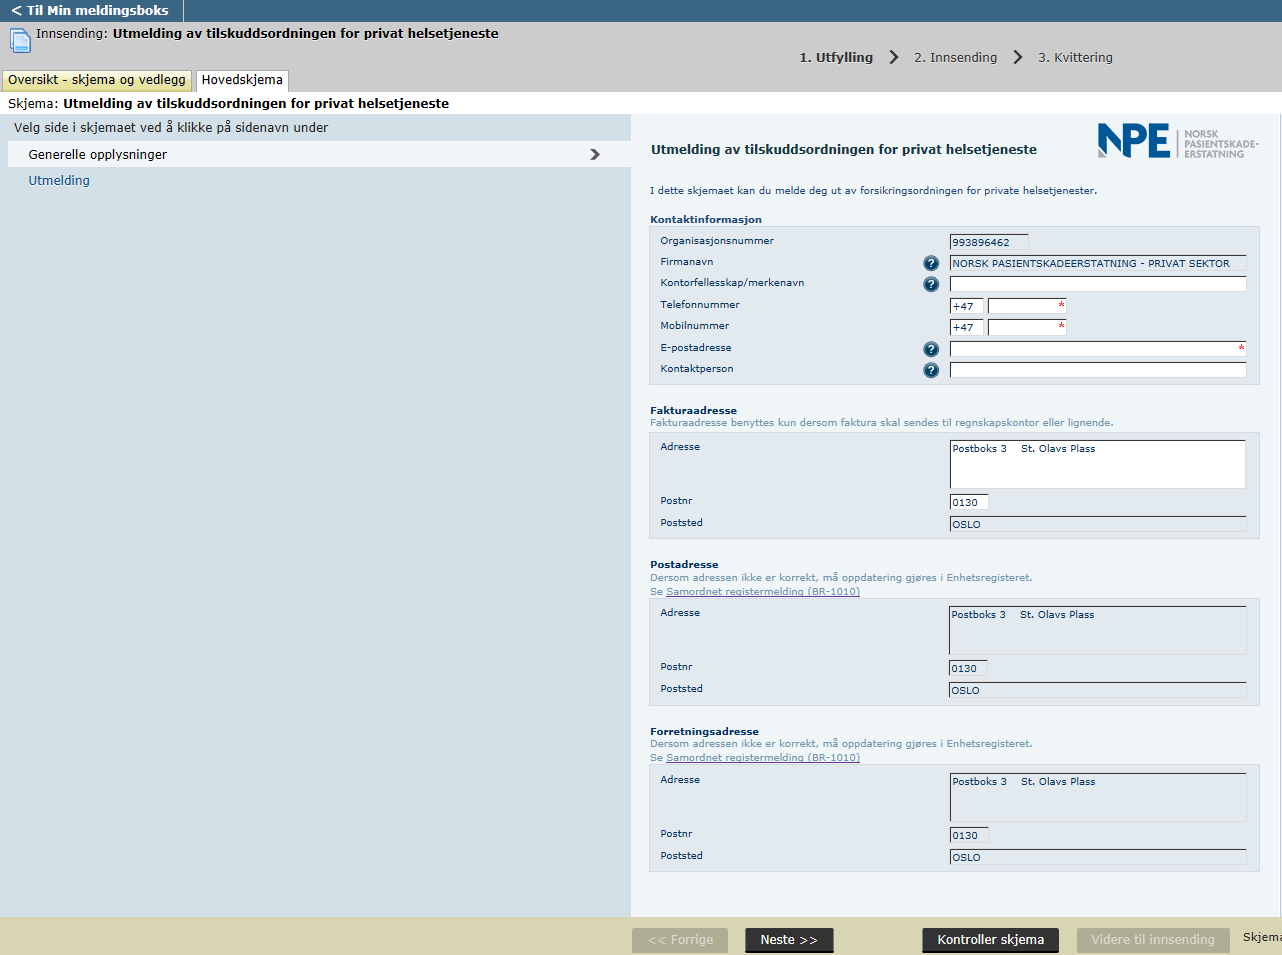Click the Postadresse Adresse text area
This screenshot has height=955, width=1282.
tap(1098, 630)
